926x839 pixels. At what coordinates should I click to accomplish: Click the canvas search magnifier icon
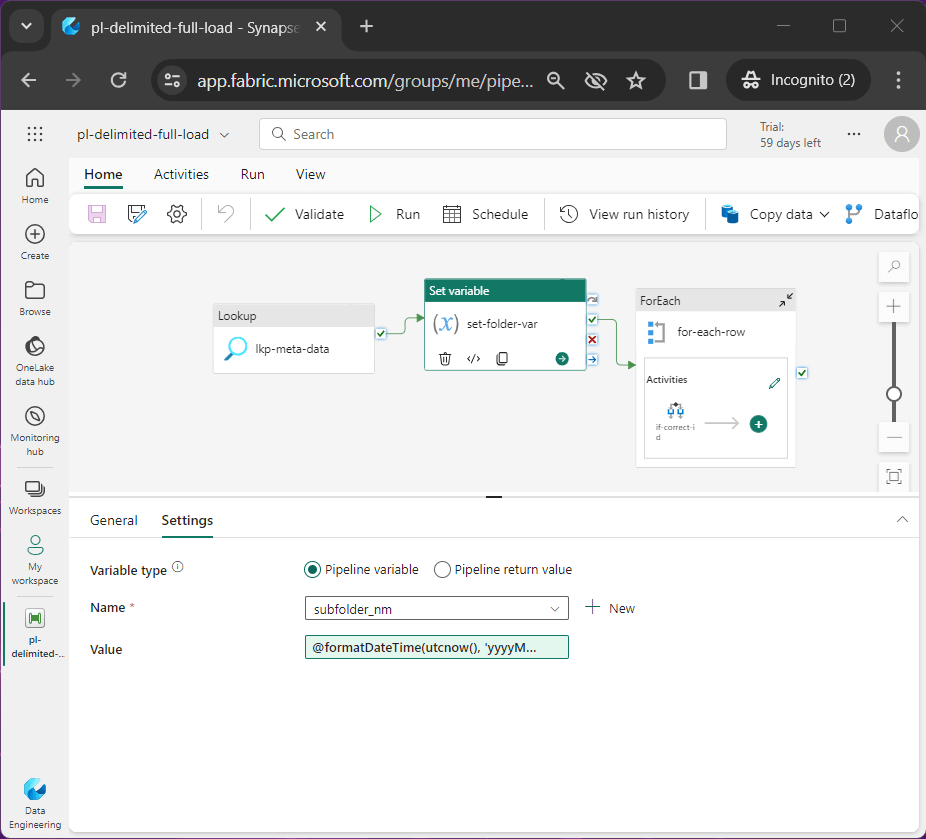point(894,266)
